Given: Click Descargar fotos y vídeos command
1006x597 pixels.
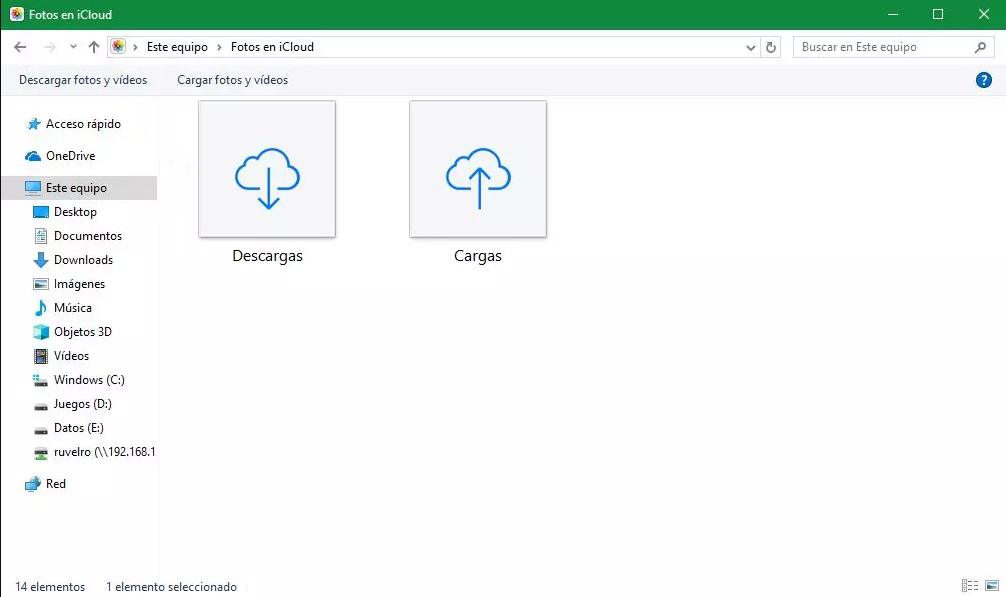Looking at the screenshot, I should pos(83,80).
